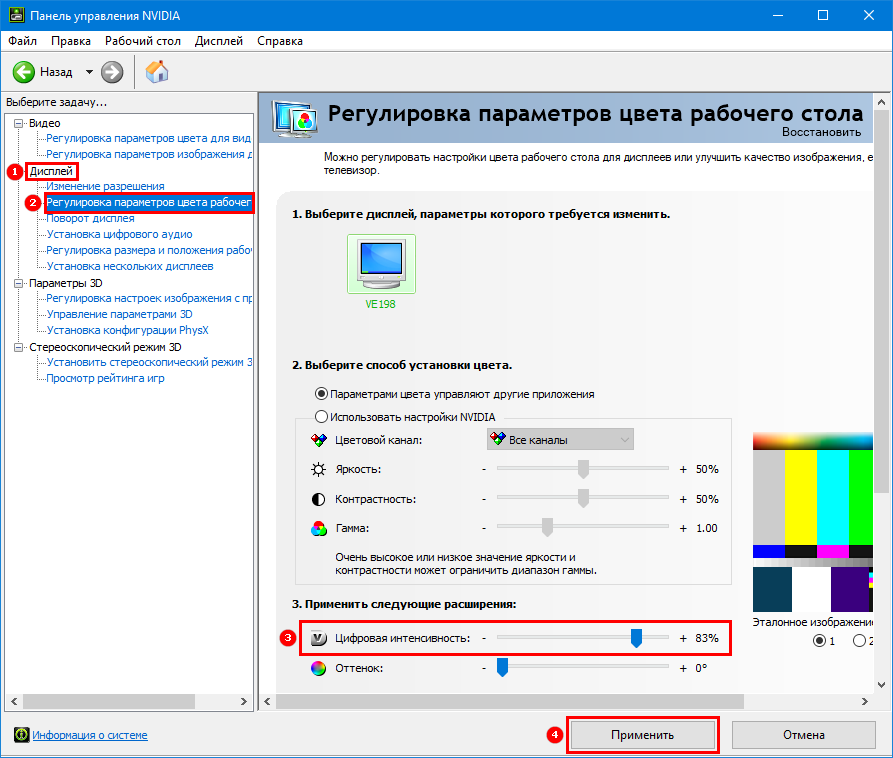This screenshot has width=893, height=758.
Task: Click the green Back arrow icon
Action: 24,72
